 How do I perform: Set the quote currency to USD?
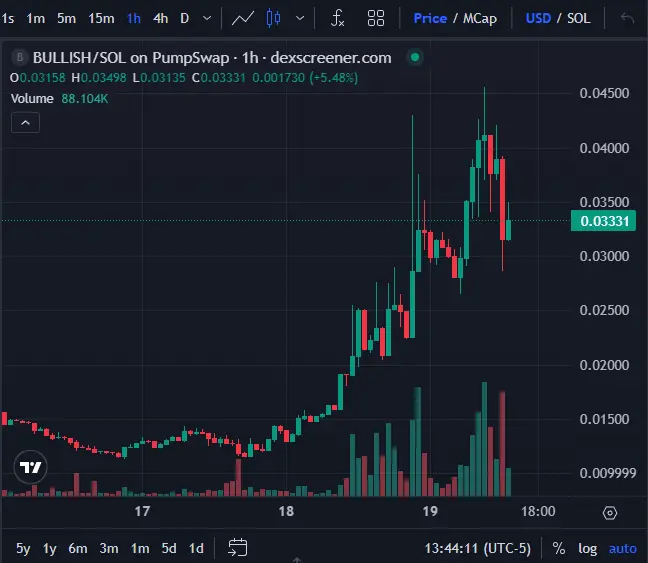538,19
